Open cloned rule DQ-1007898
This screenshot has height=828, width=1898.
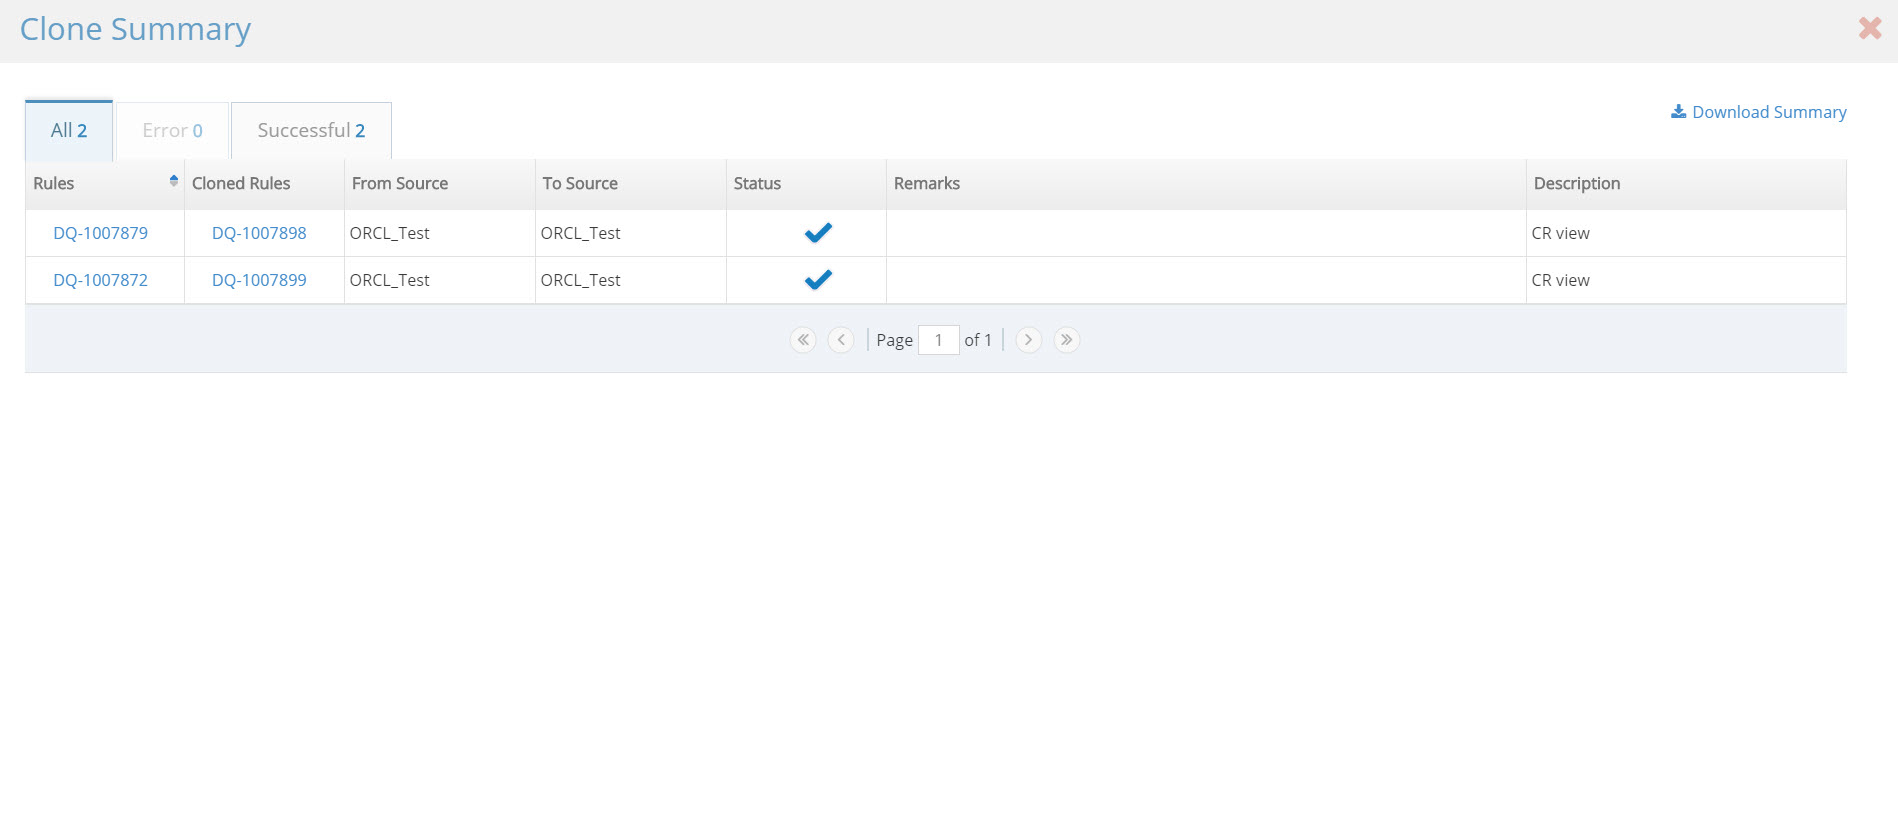259,233
